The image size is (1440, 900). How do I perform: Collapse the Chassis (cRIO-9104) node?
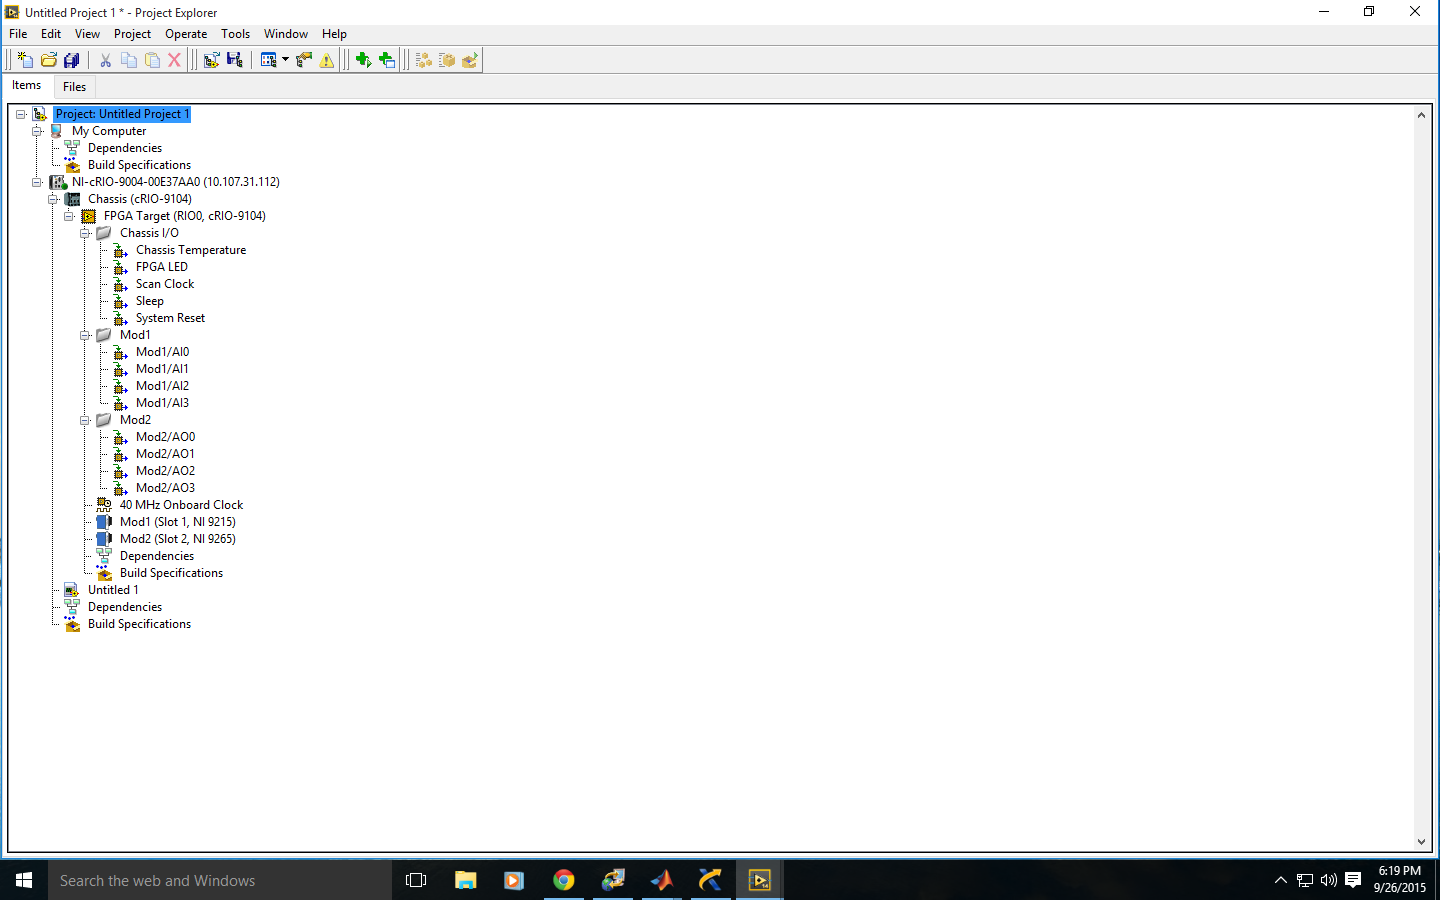coord(53,199)
